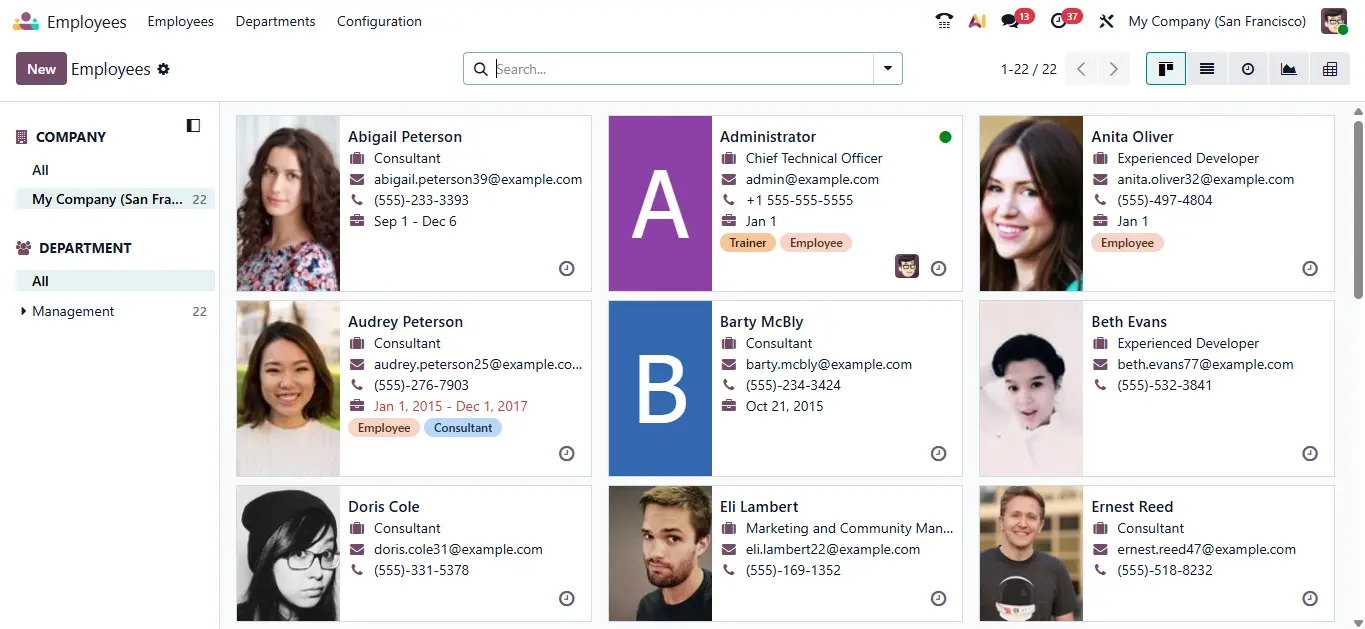Go to next page of records
This screenshot has height=629, width=1365.
pyautogui.click(x=1113, y=69)
